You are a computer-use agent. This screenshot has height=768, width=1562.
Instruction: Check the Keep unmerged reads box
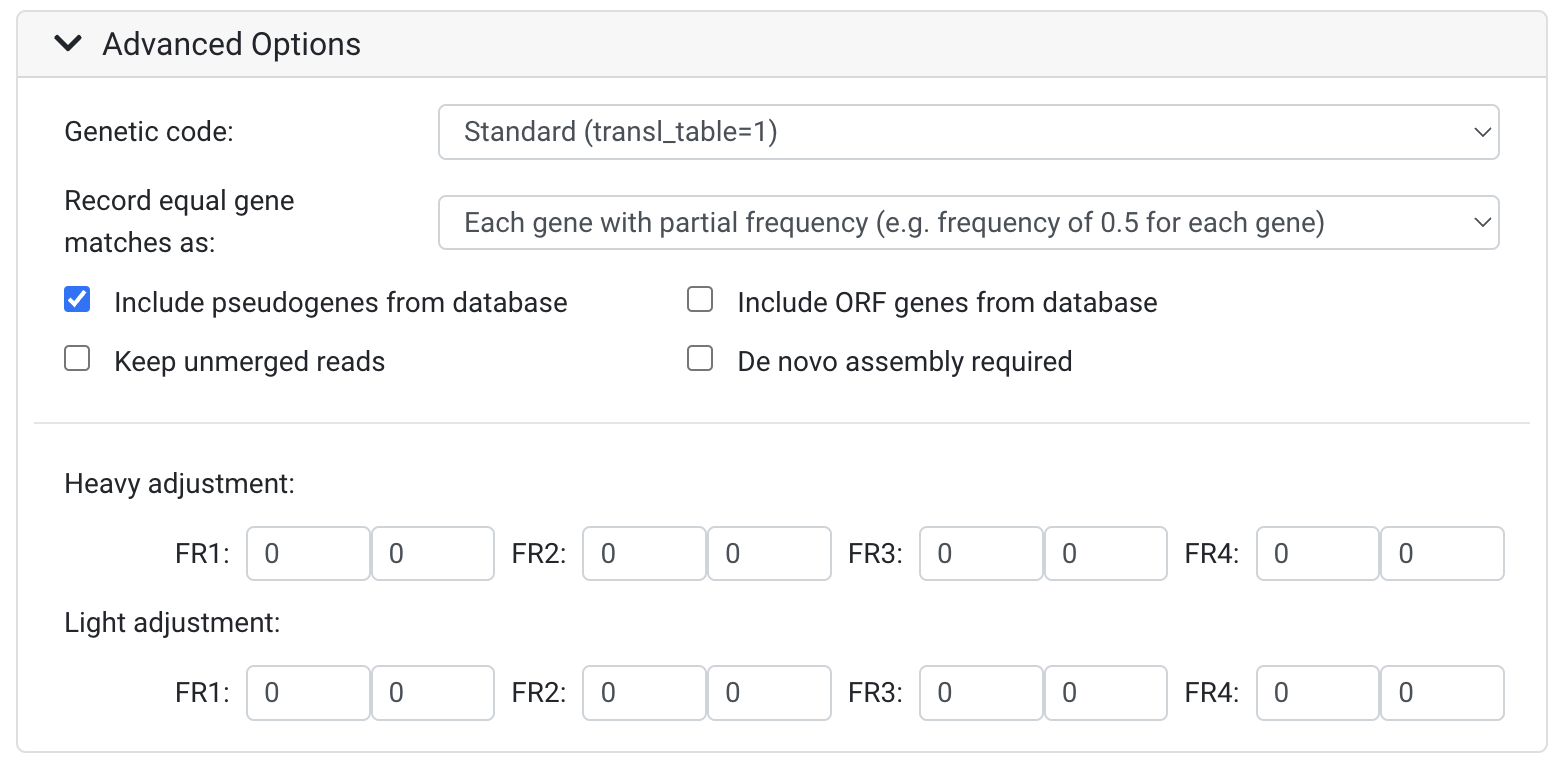[x=77, y=358]
